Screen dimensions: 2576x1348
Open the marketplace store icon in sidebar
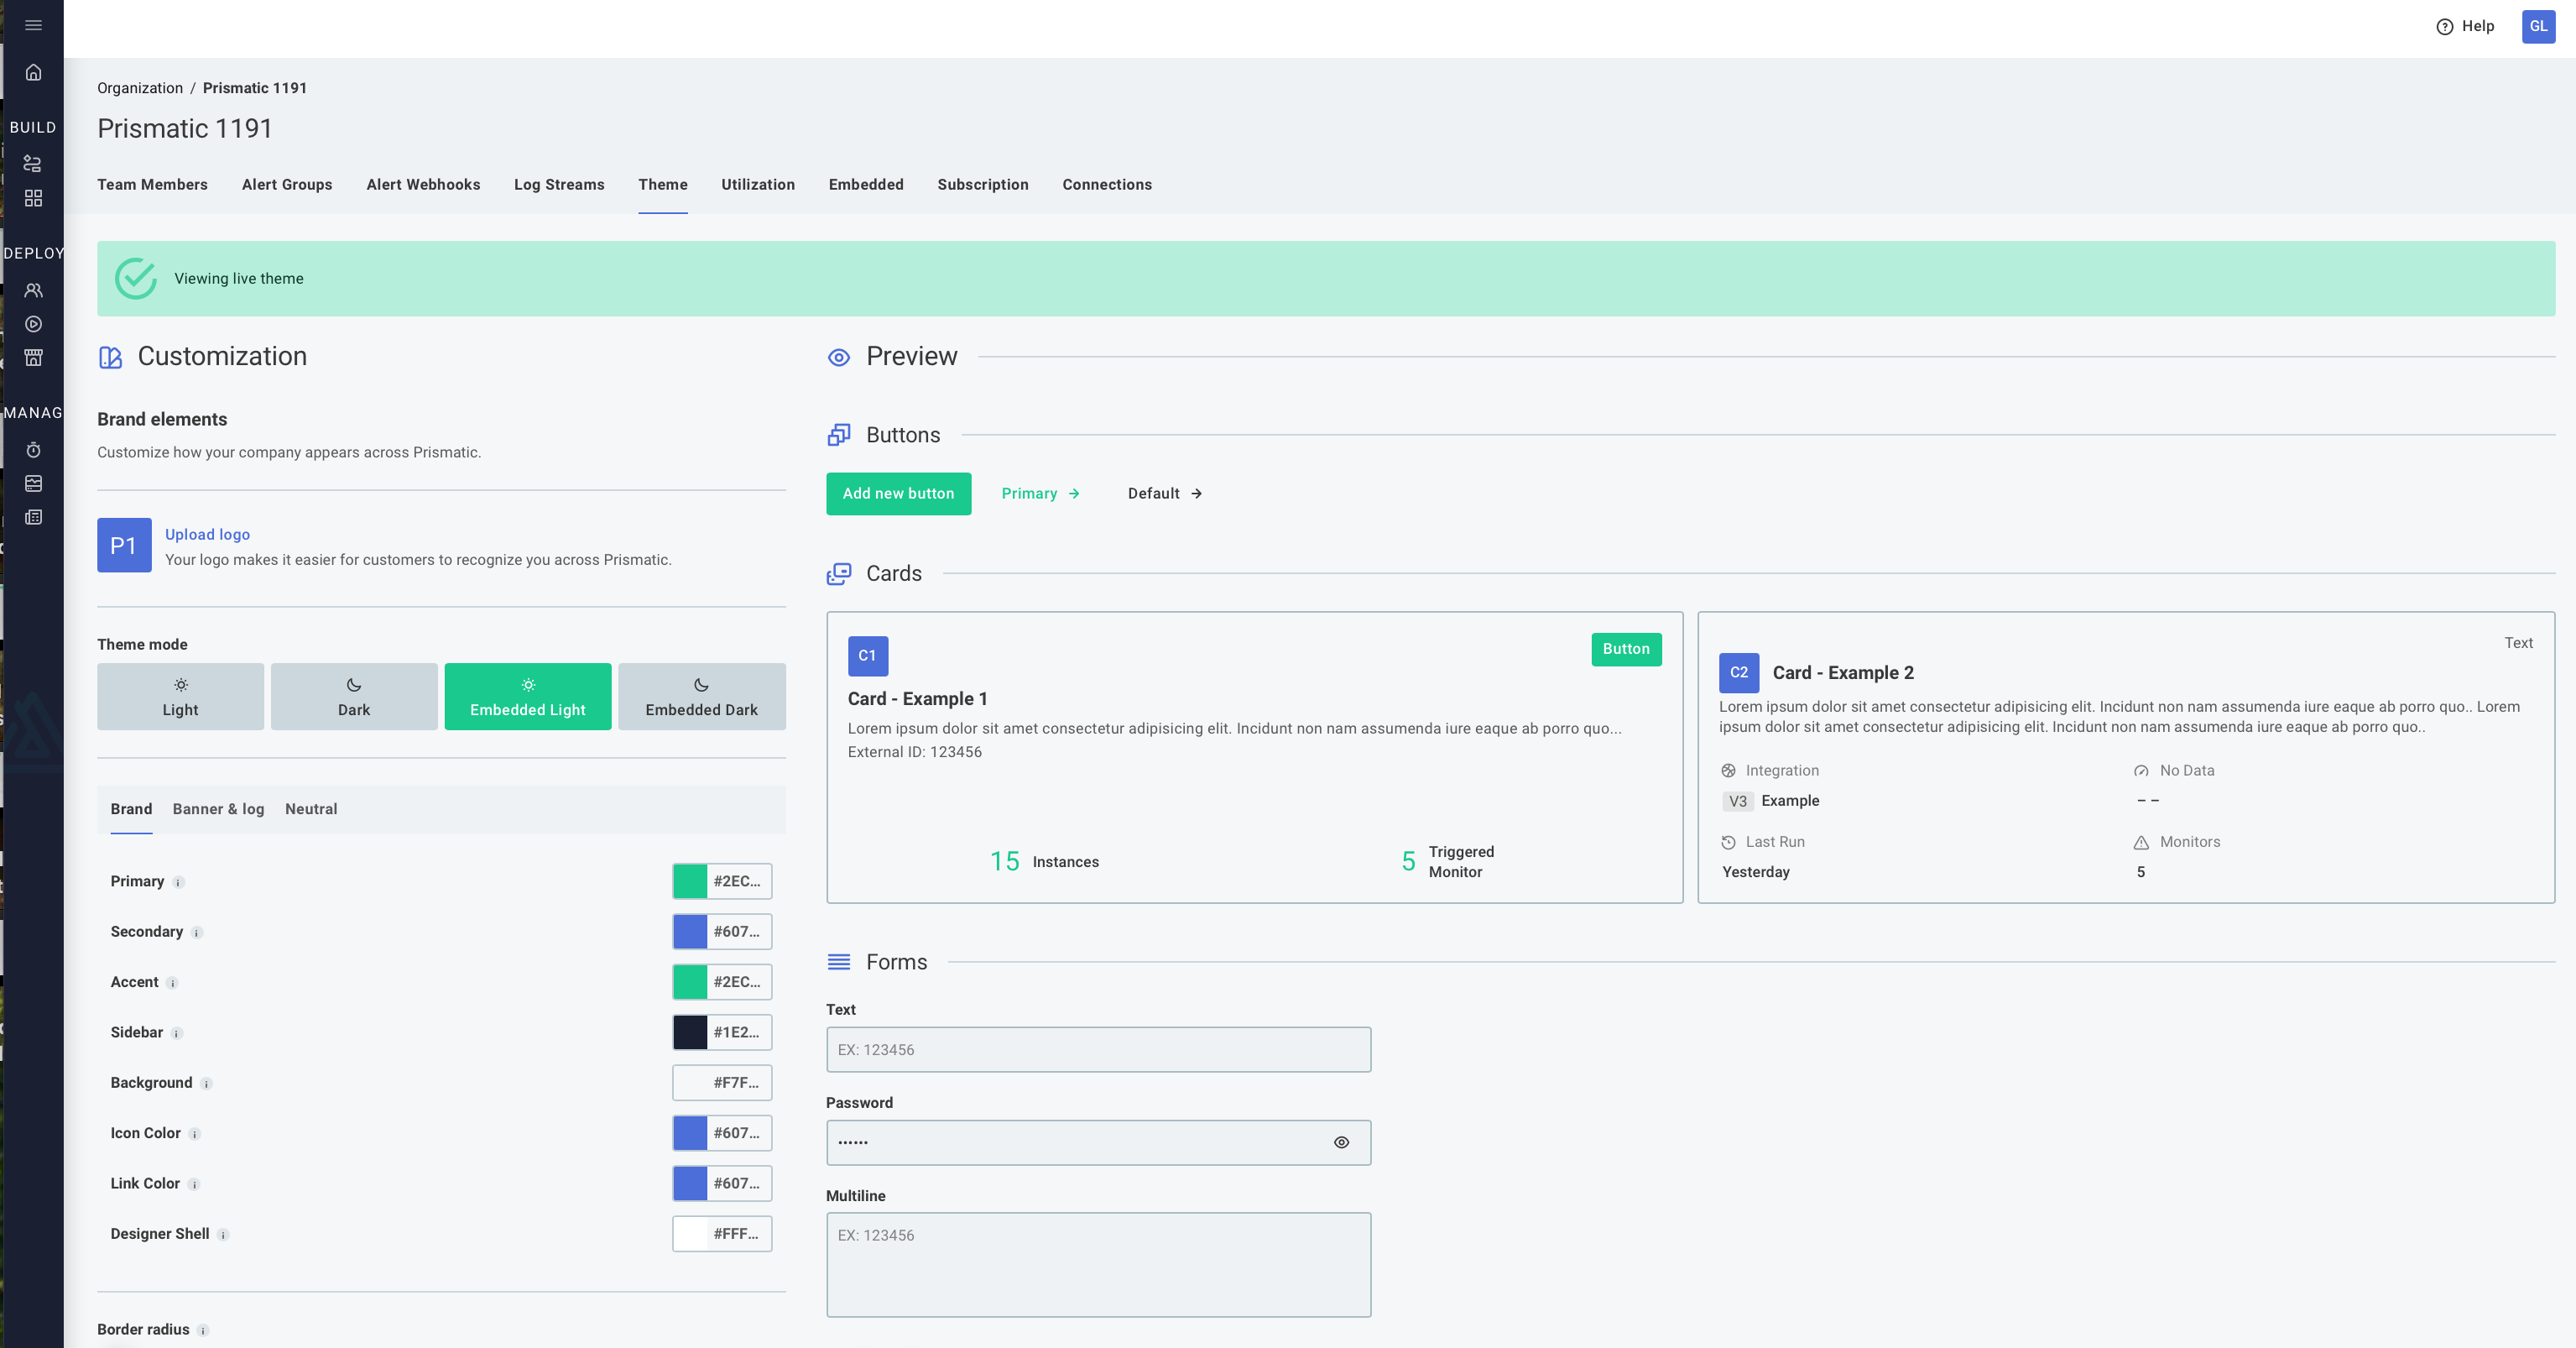click(33, 357)
